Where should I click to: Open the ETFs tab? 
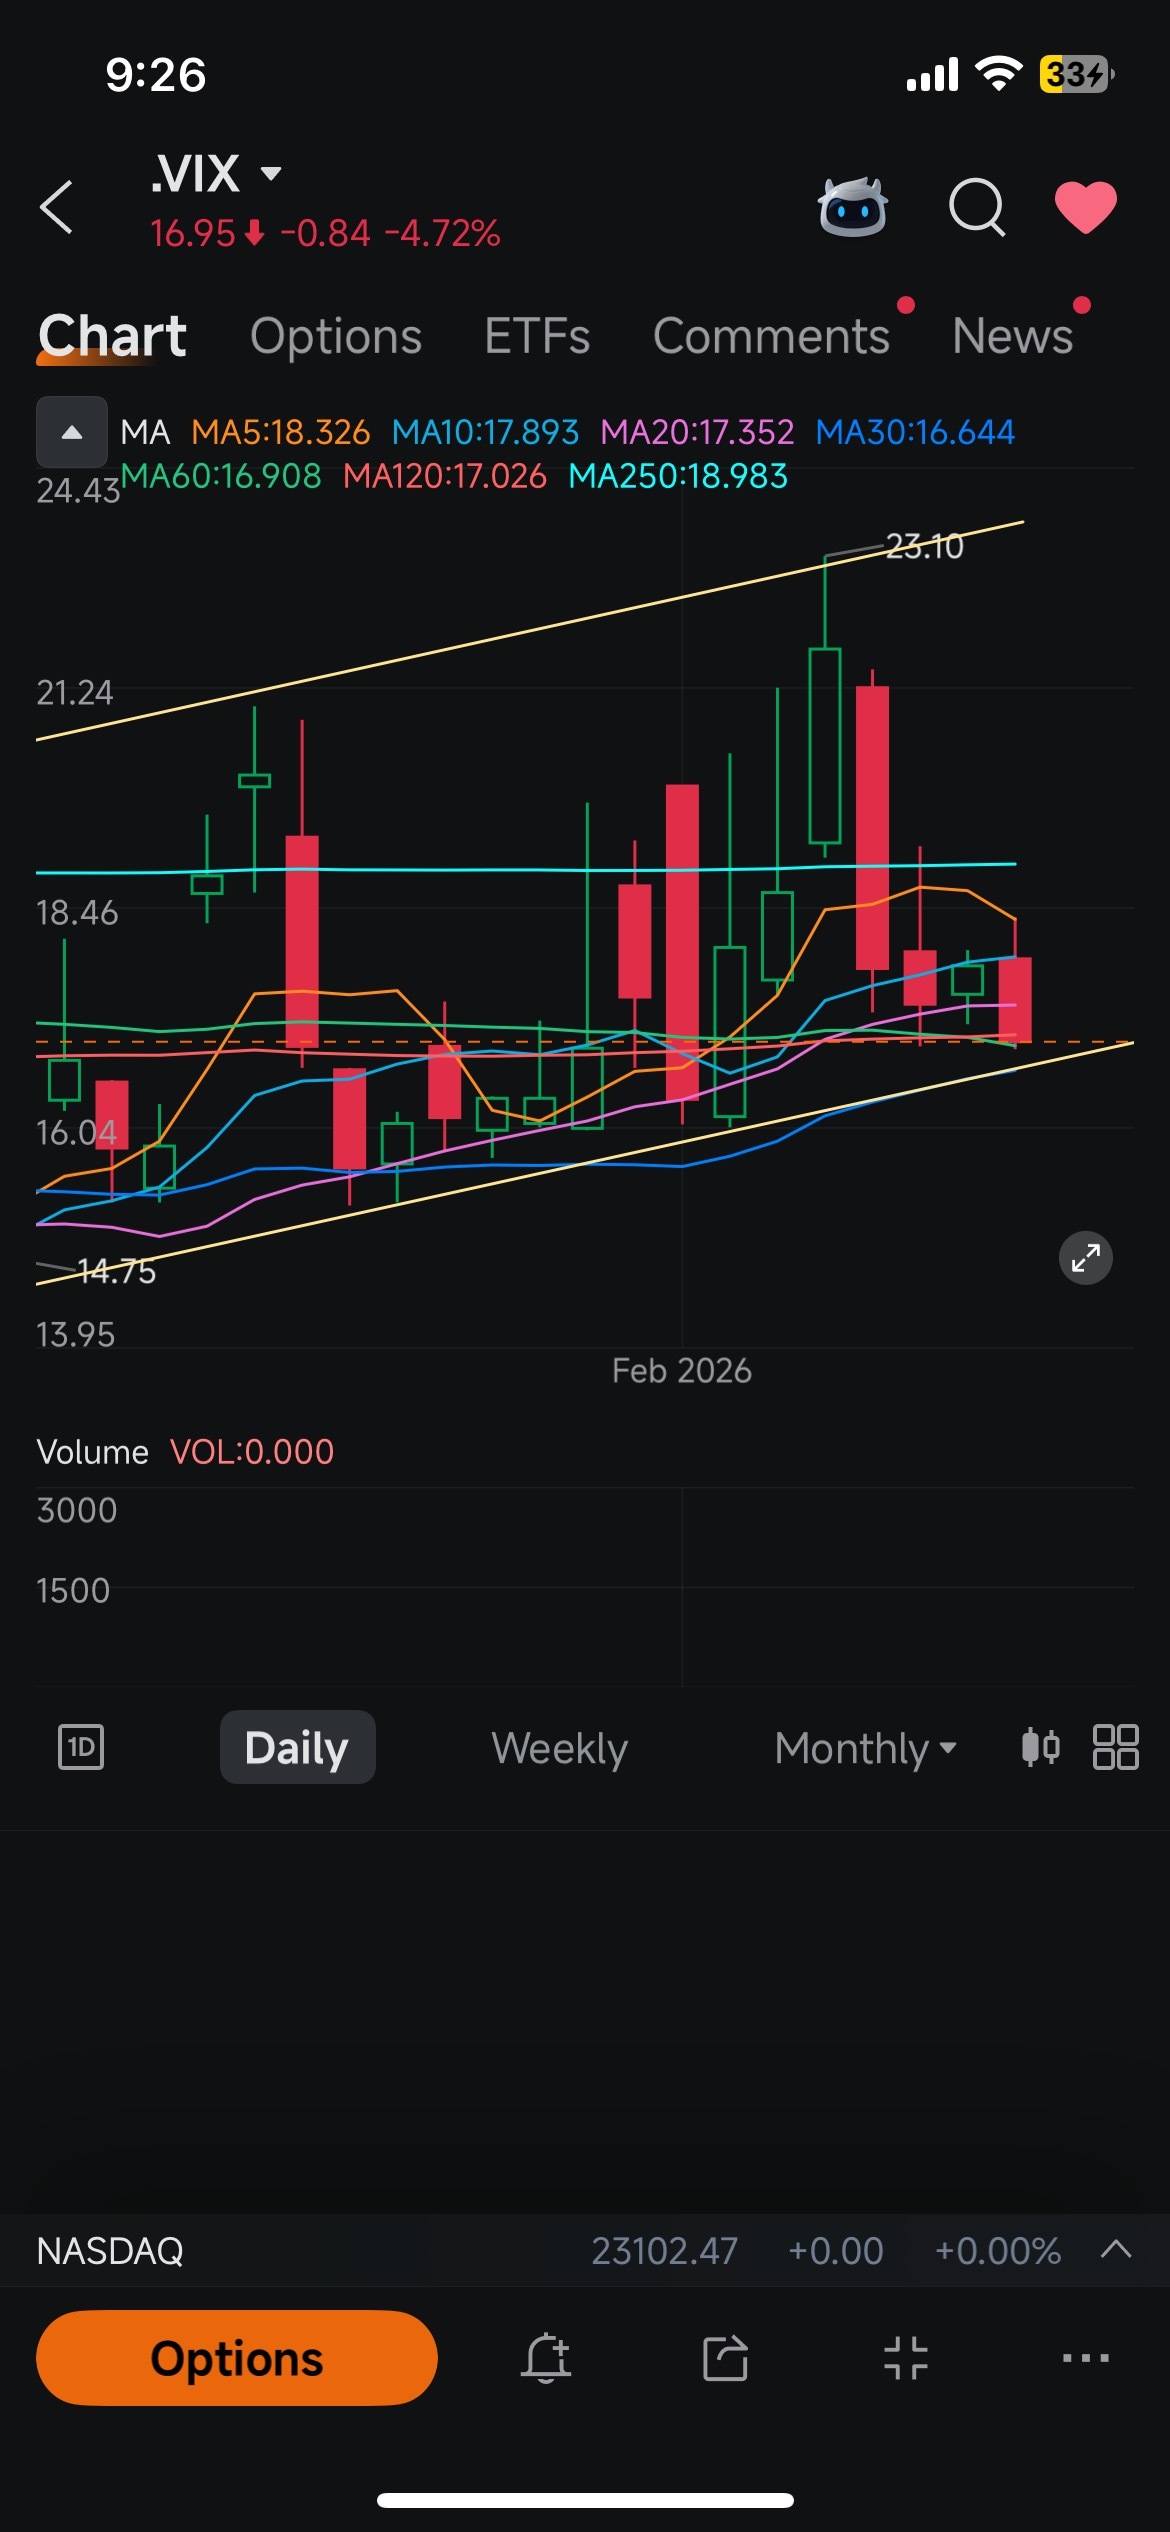tap(537, 336)
